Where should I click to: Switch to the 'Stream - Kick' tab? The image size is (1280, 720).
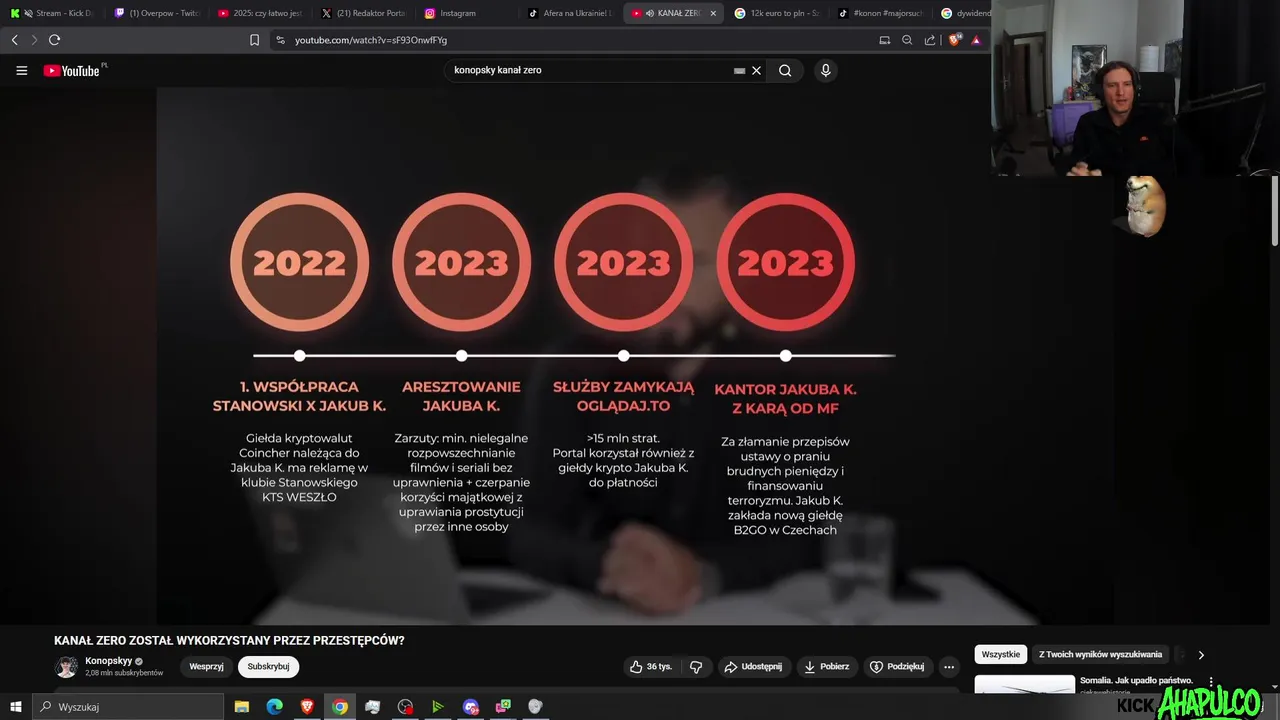52,13
